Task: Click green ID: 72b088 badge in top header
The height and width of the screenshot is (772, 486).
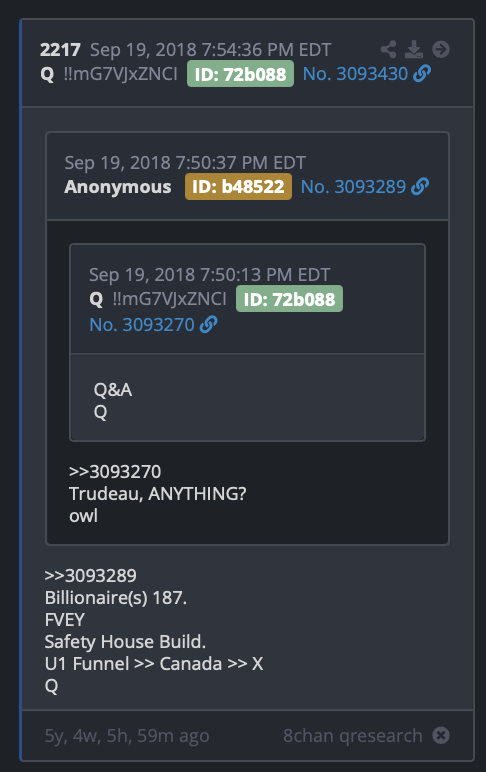Action: (240, 74)
